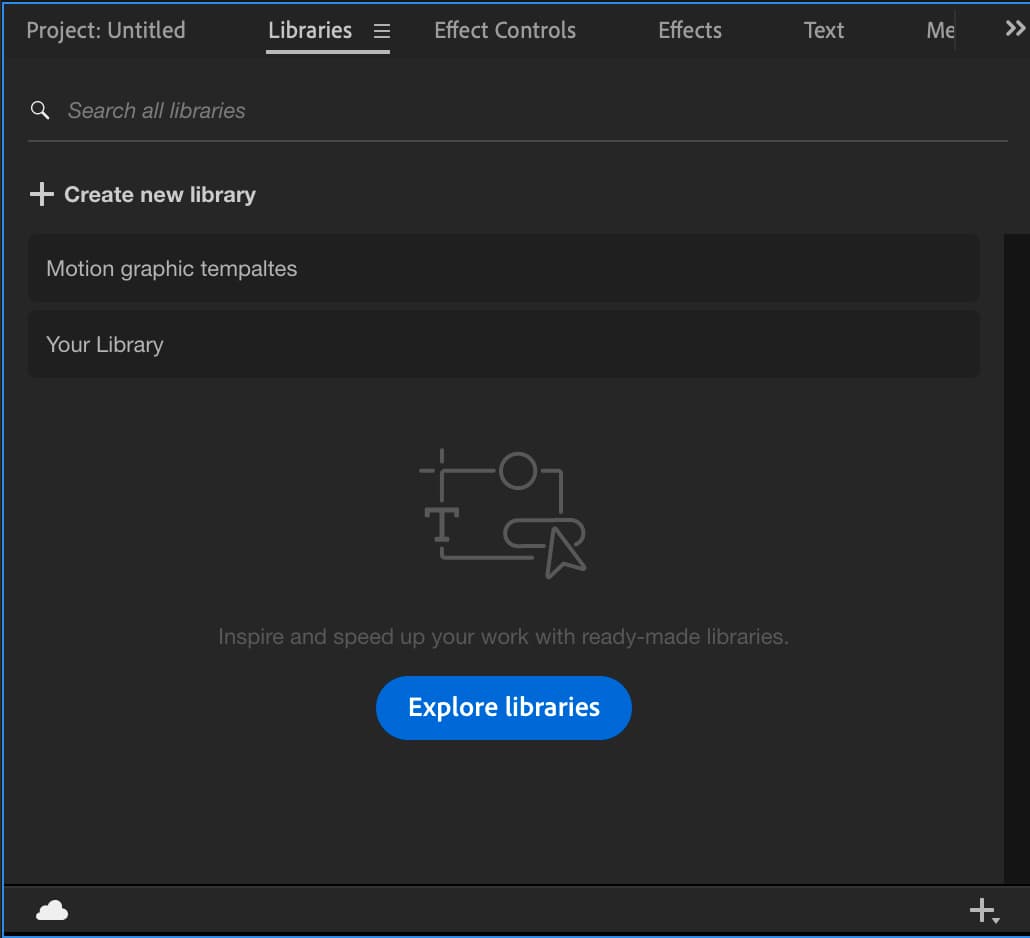This screenshot has height=938, width=1030.
Task: Open the Motion graphic tempaltes library
Action: (171, 268)
